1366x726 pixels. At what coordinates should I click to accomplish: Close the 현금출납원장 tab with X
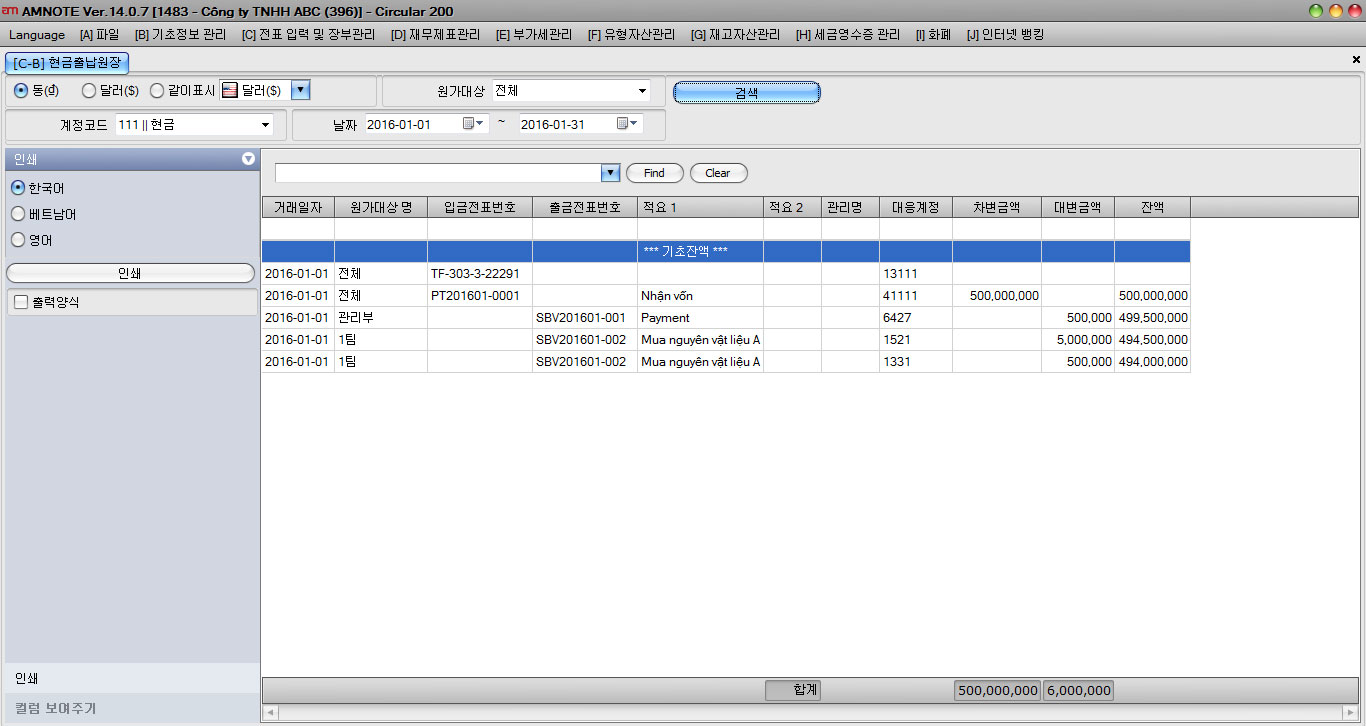coord(1356,60)
